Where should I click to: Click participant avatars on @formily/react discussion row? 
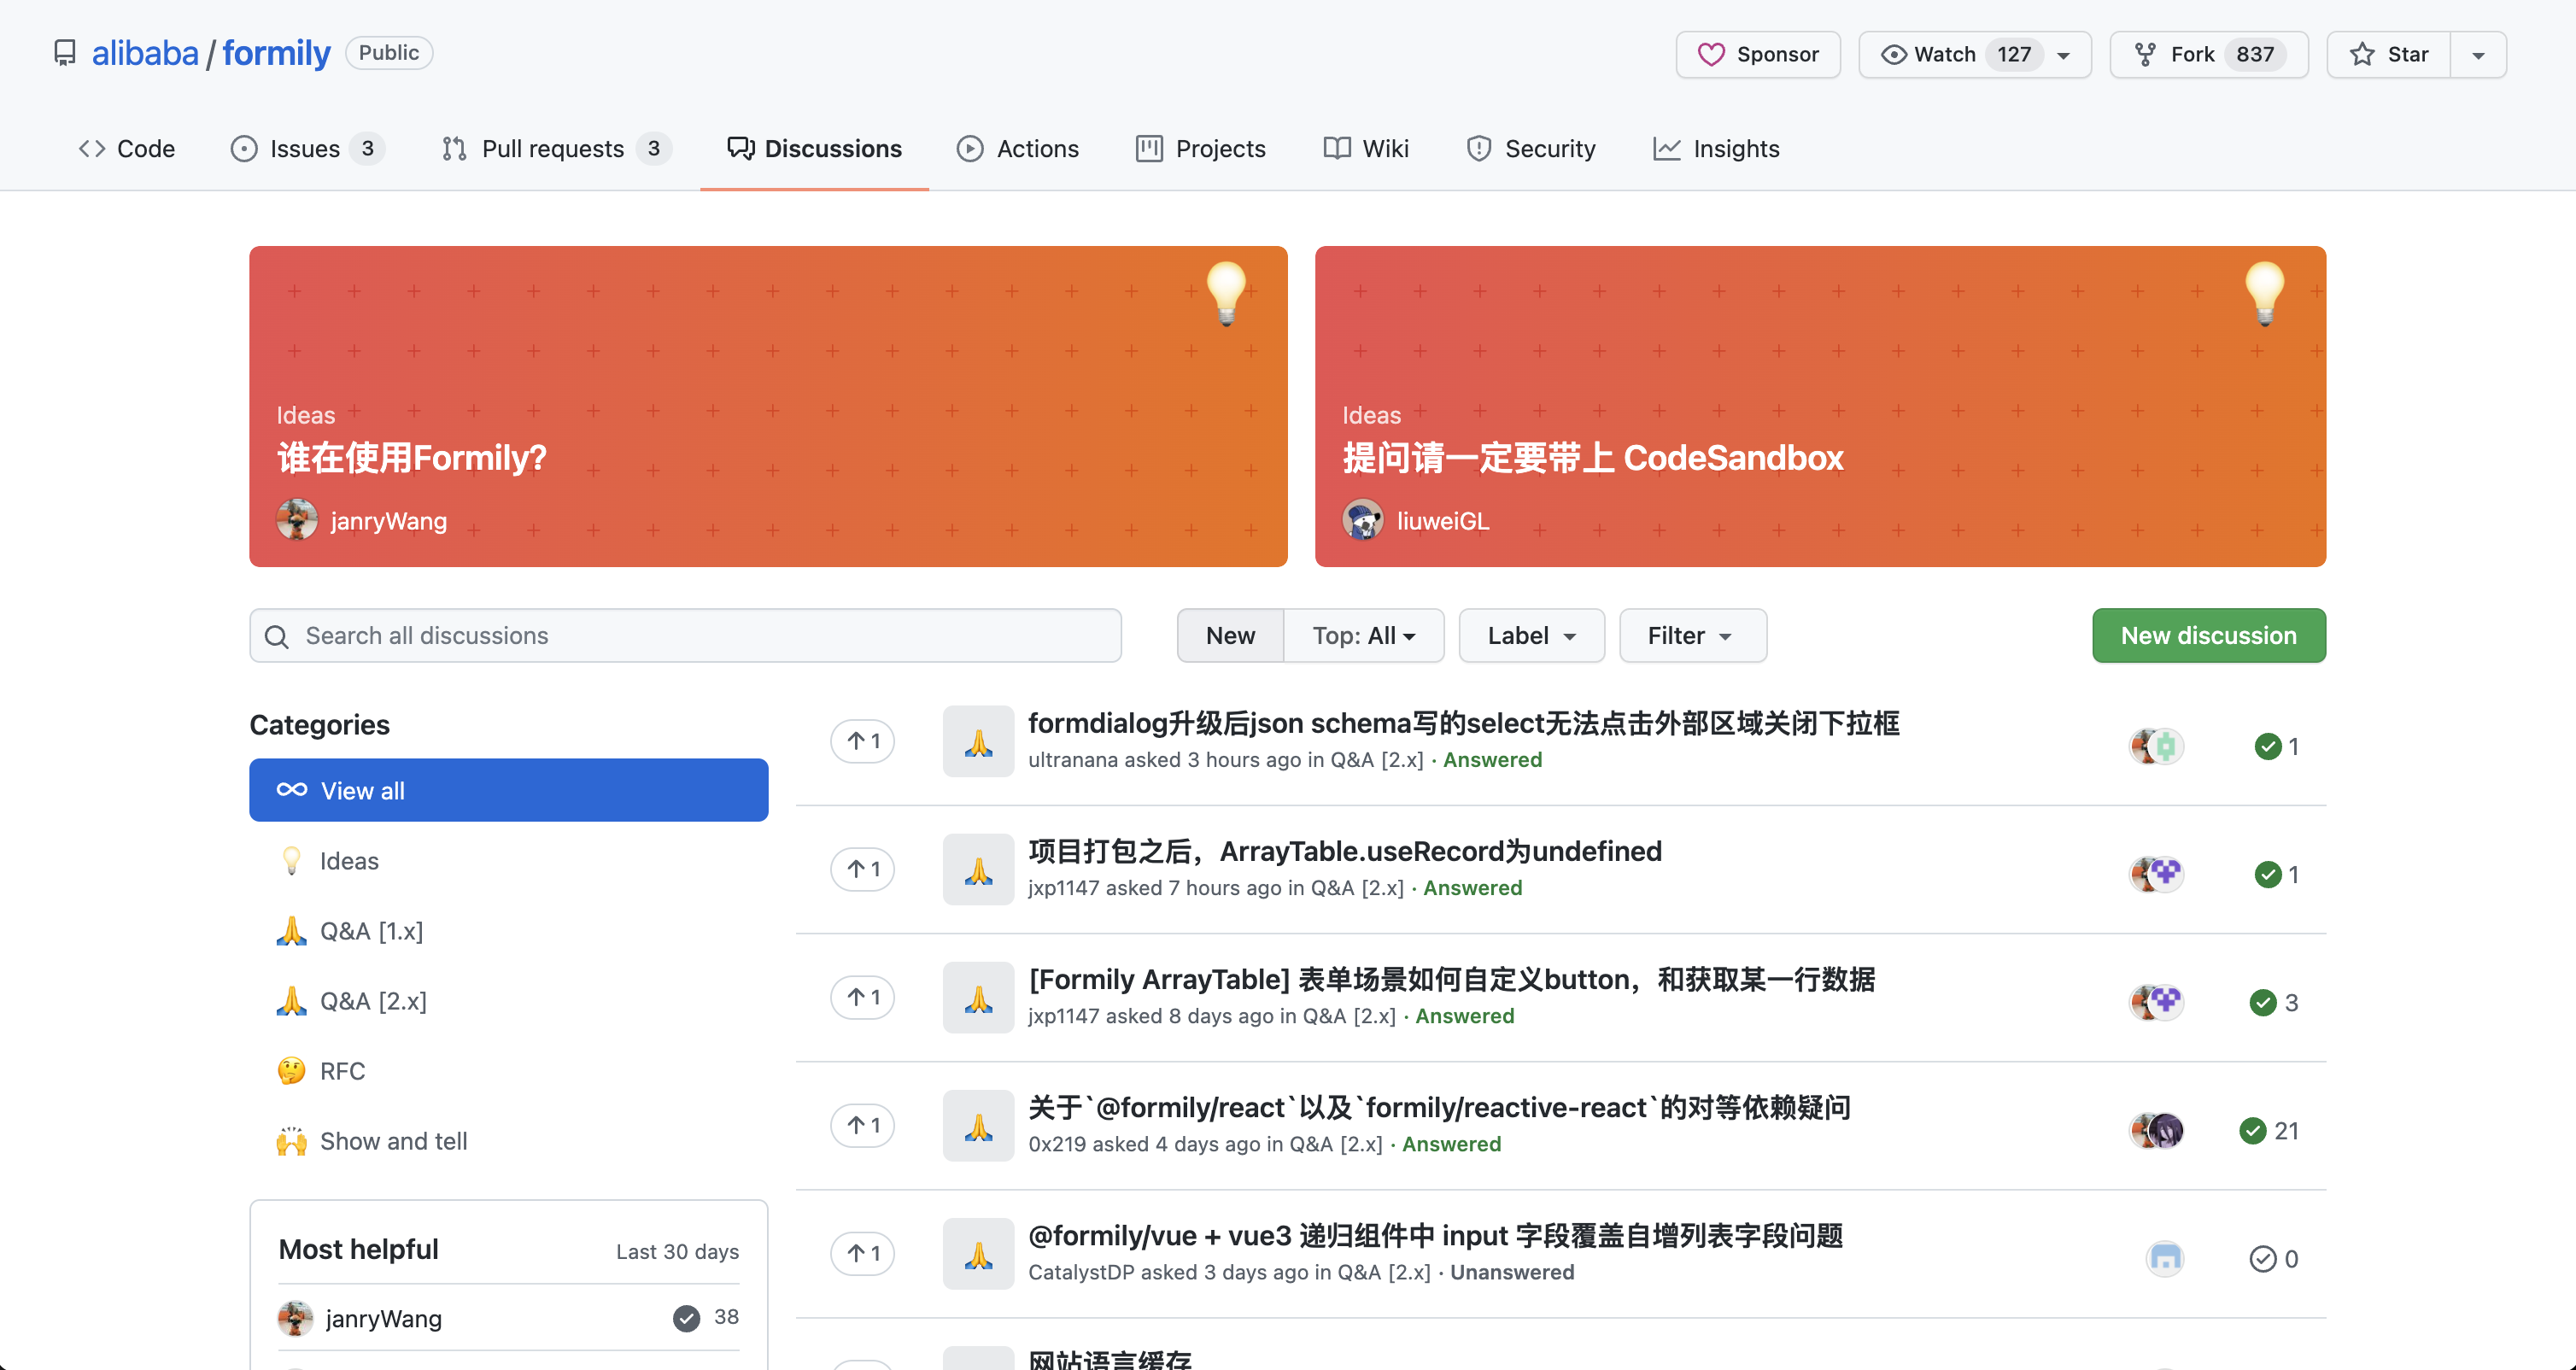(2157, 1130)
